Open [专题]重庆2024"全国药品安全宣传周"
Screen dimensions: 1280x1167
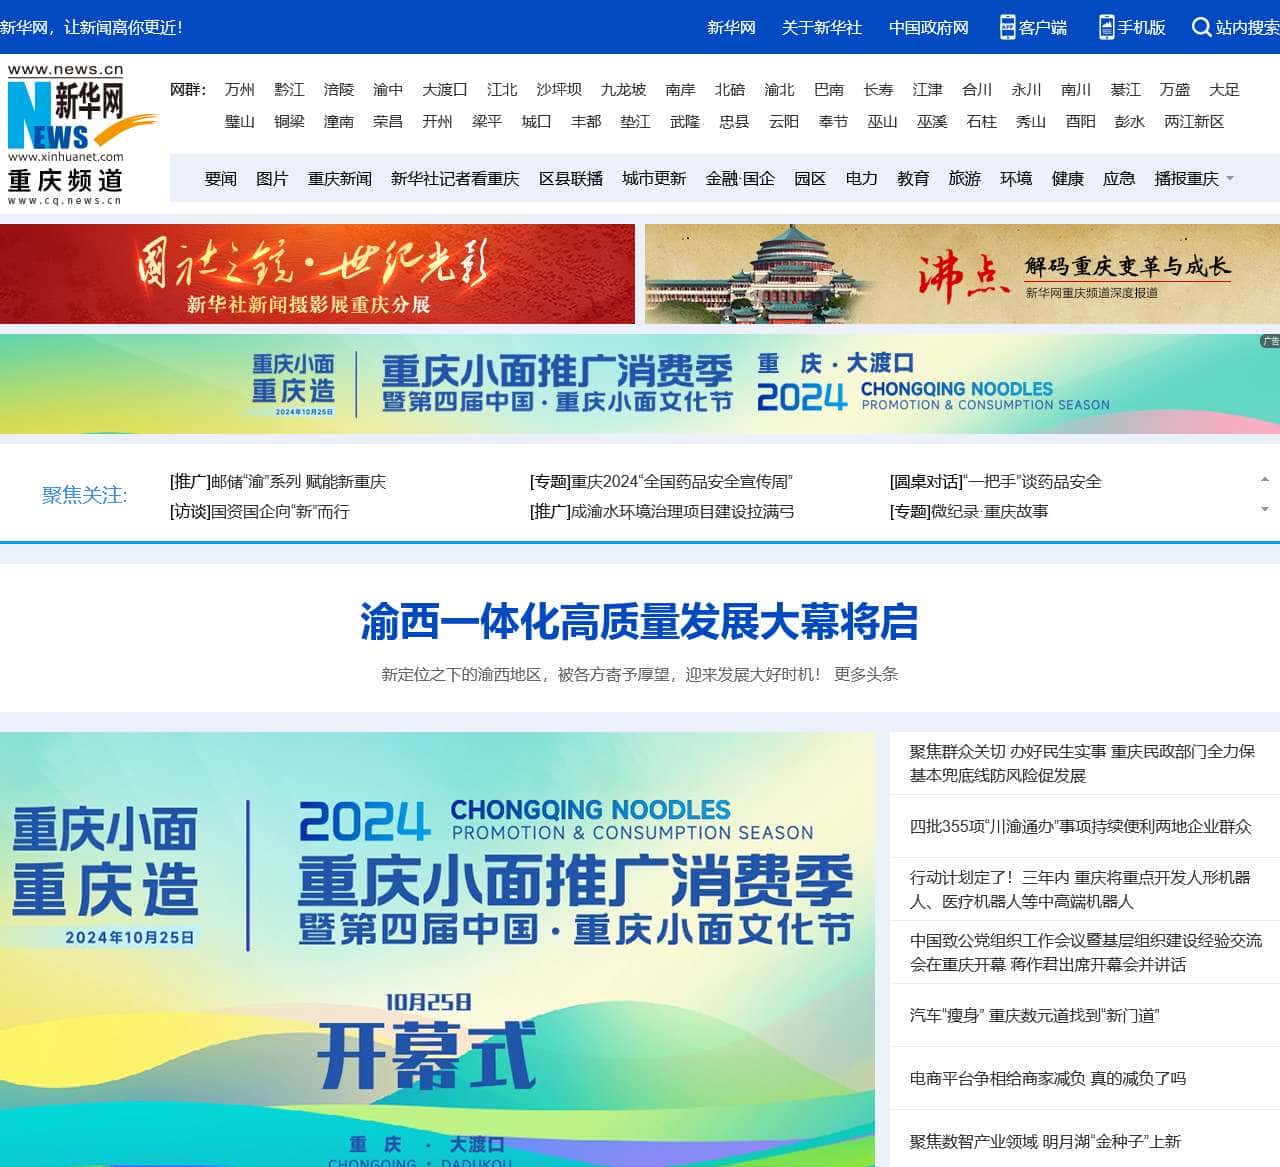pos(661,482)
